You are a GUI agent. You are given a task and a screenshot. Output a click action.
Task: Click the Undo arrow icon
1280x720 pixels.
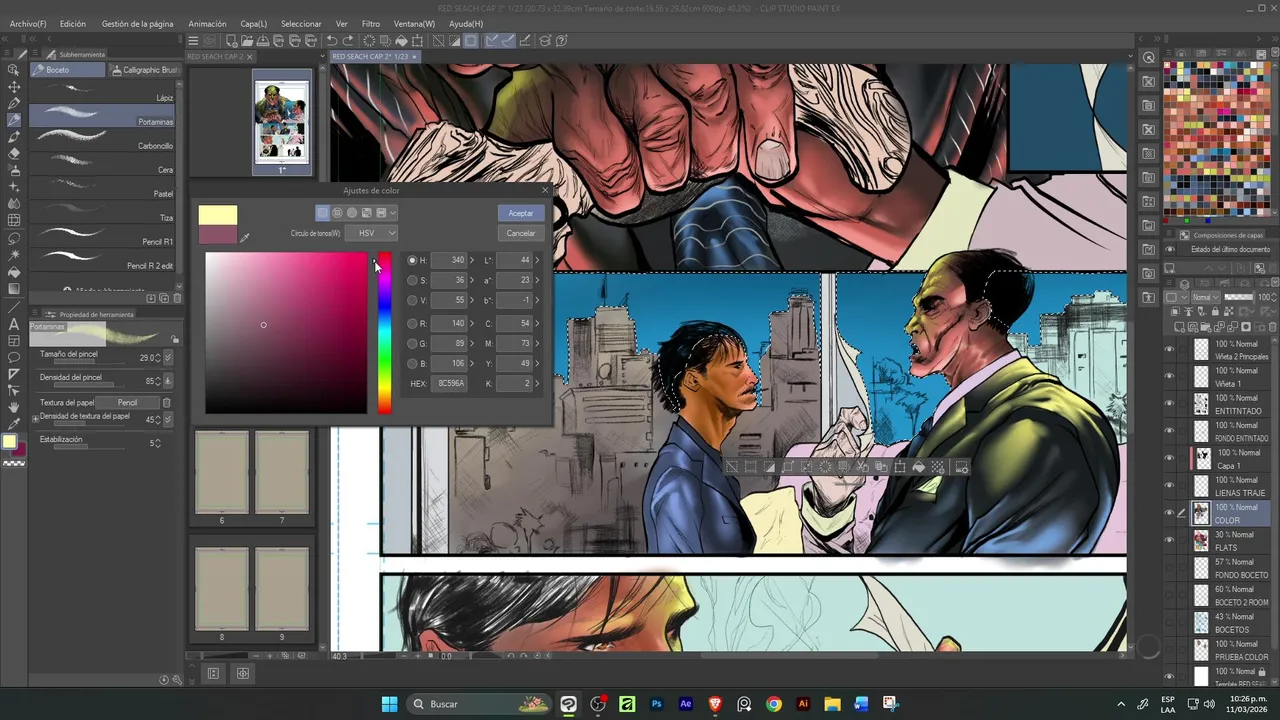click(331, 41)
